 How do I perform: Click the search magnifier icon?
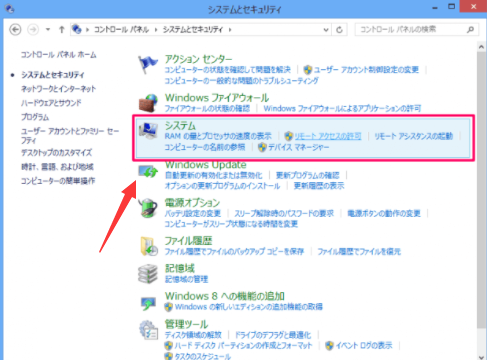(x=470, y=30)
